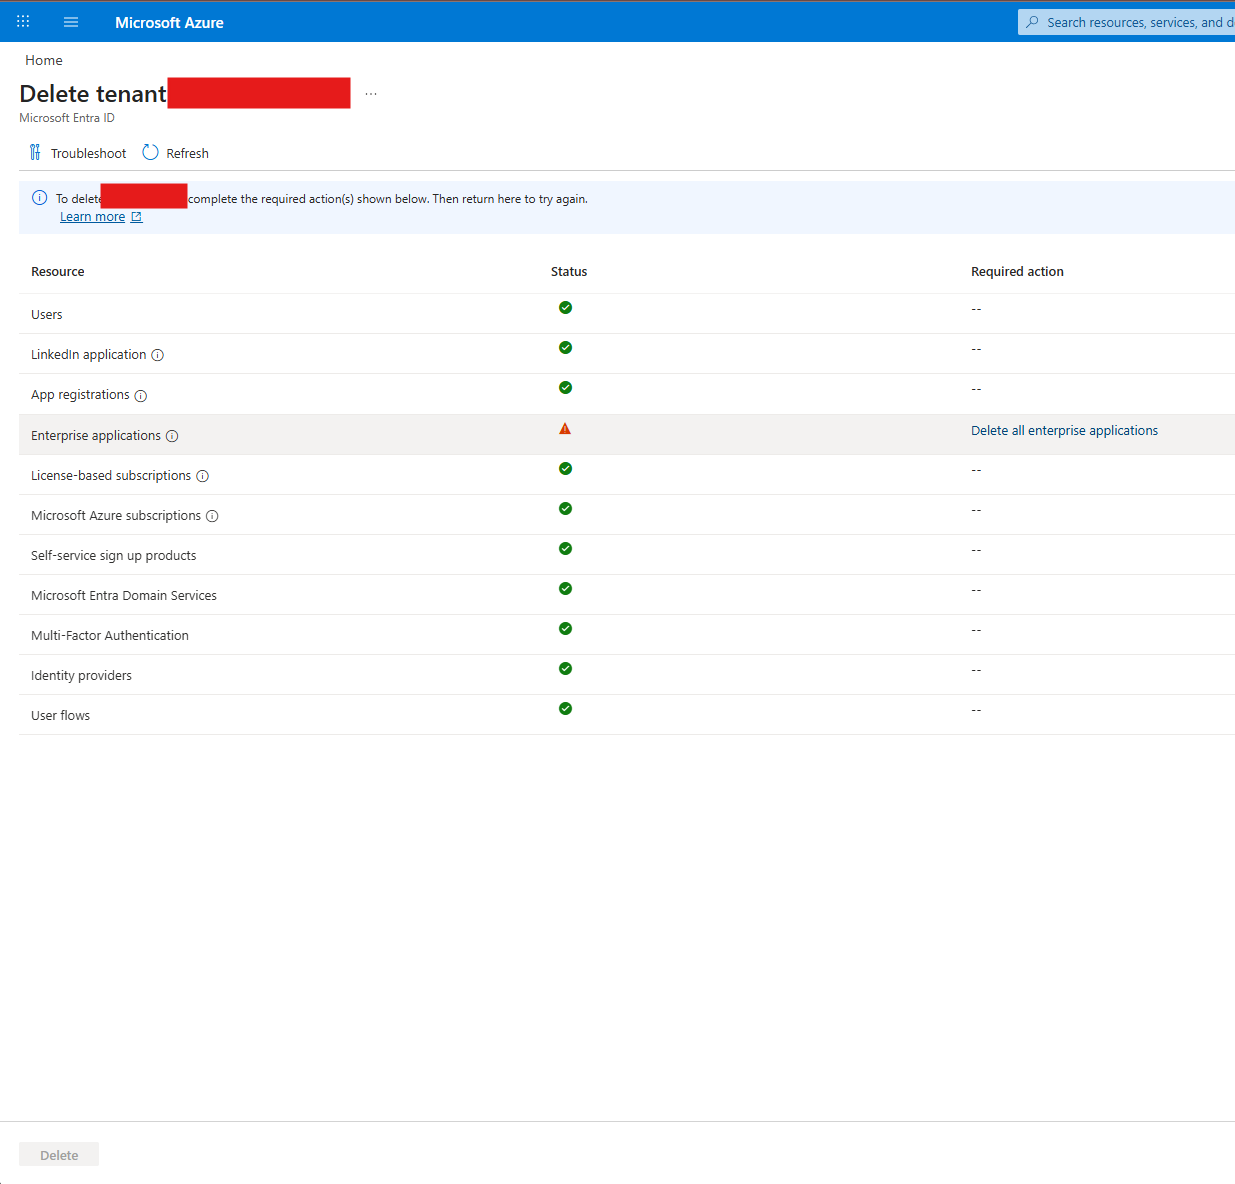The width and height of the screenshot is (1235, 1184).
Task: Open the portal hamburger menu
Action: [x=71, y=22]
